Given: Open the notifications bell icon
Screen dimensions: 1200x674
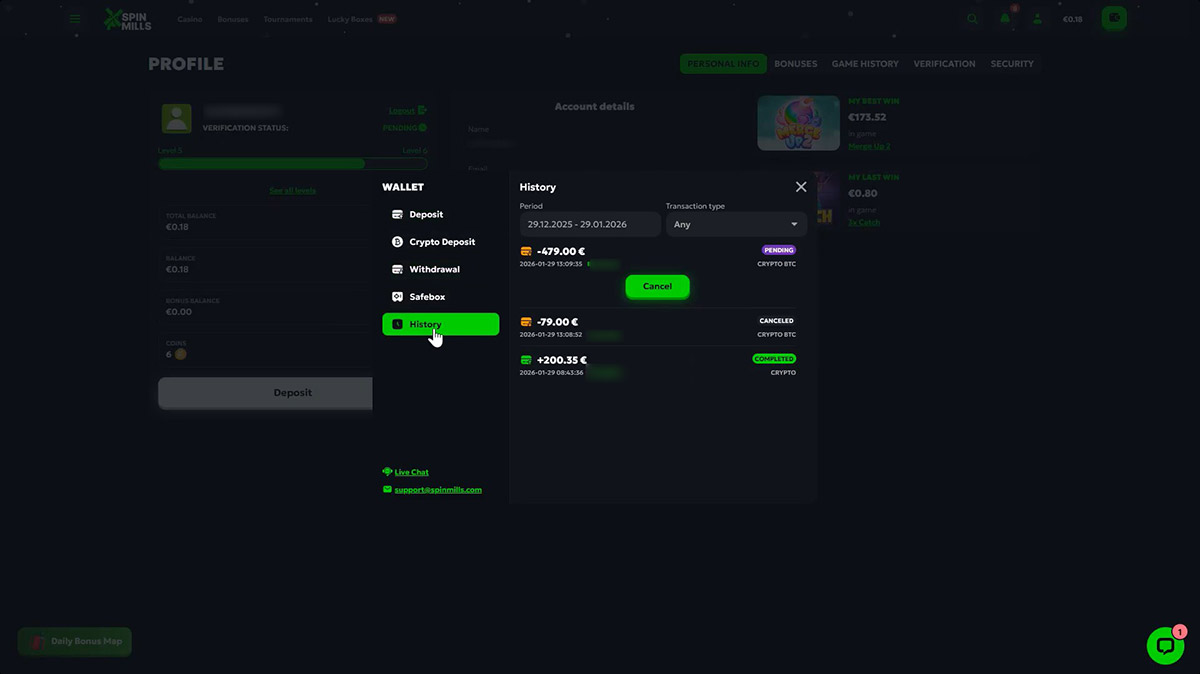Looking at the screenshot, I should coord(1005,19).
